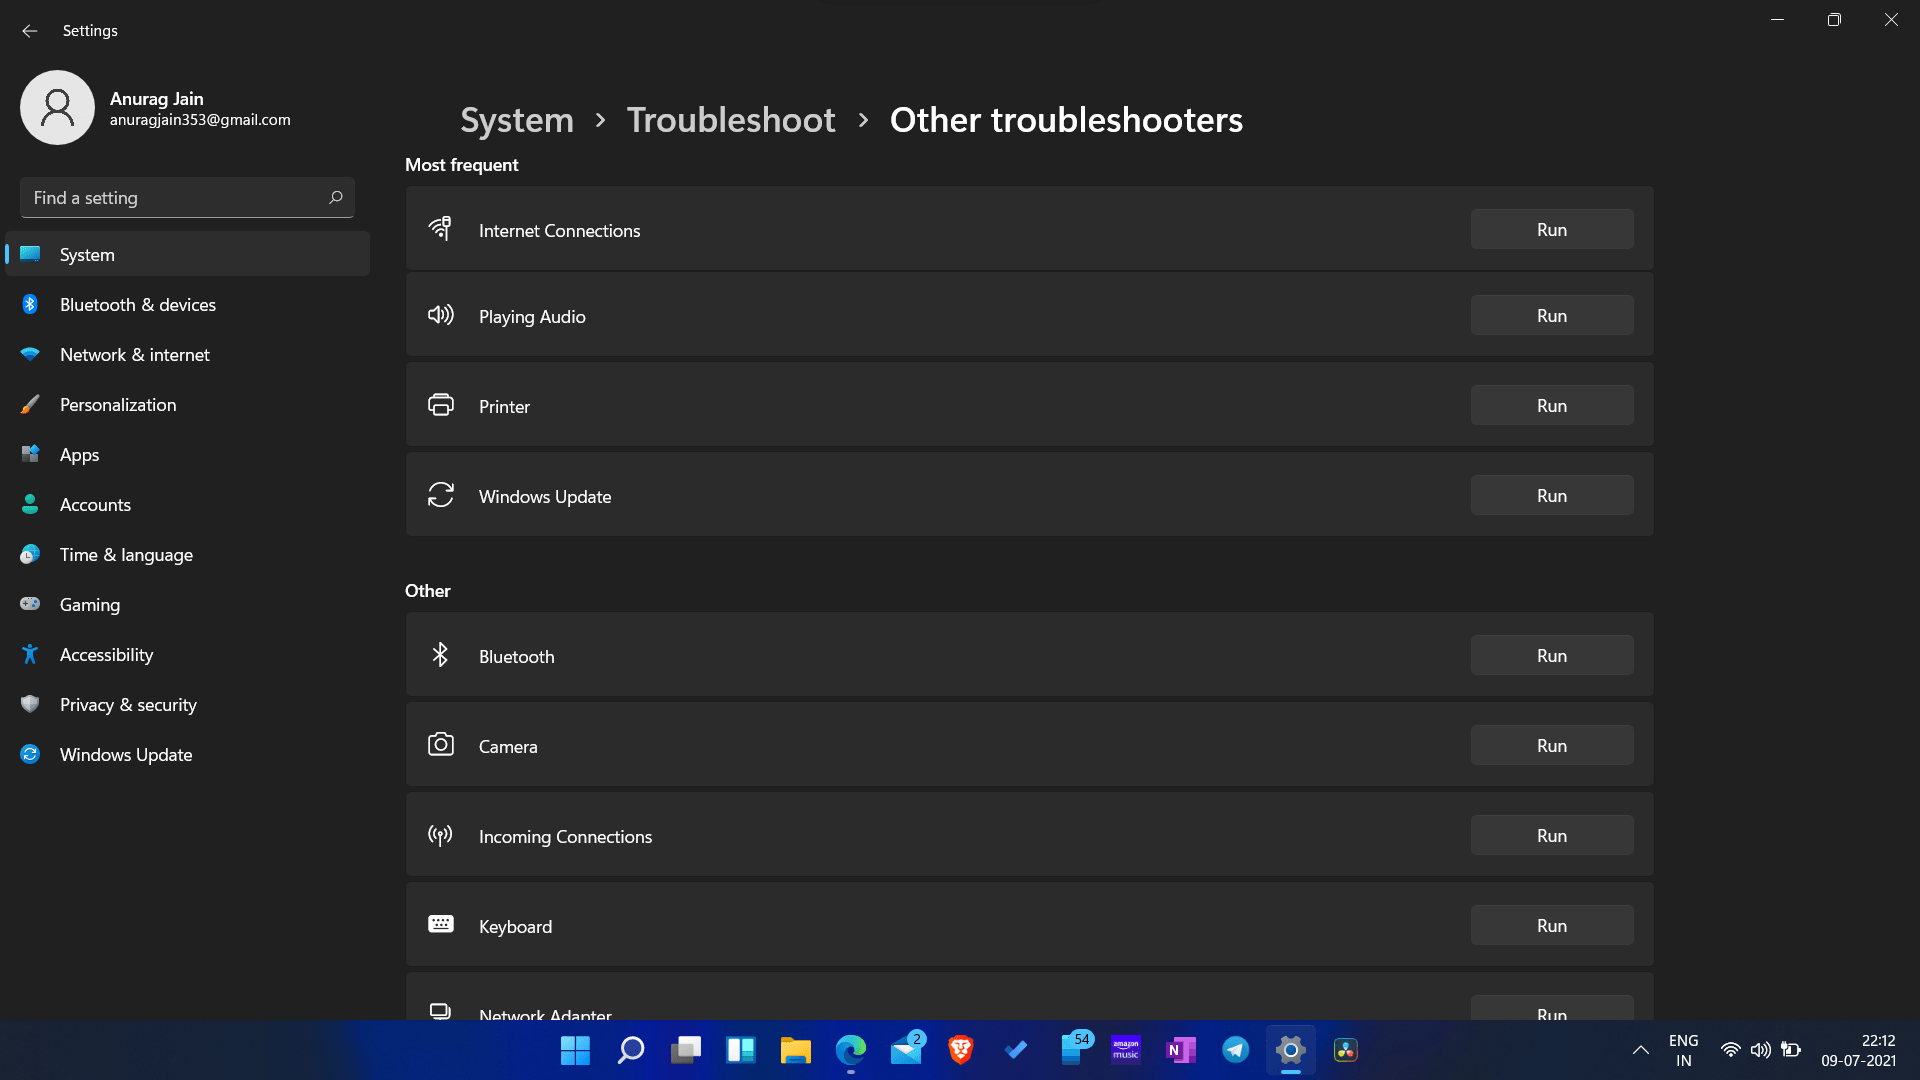The height and width of the screenshot is (1080, 1920).
Task: Click the back arrow in Settings
Action: [x=29, y=31]
